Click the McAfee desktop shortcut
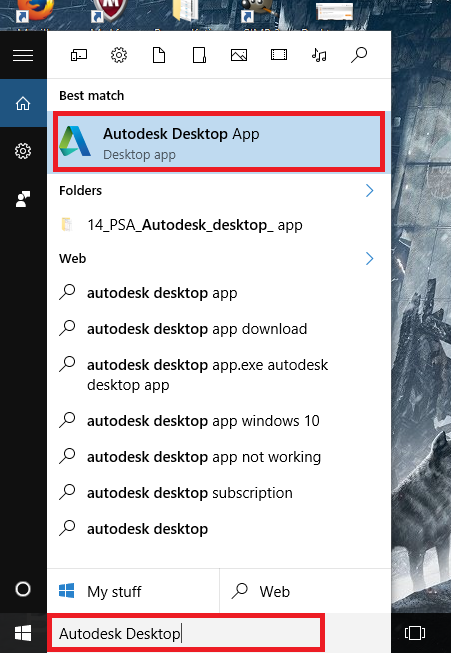Image resolution: width=451 pixels, height=653 pixels. 109,11
